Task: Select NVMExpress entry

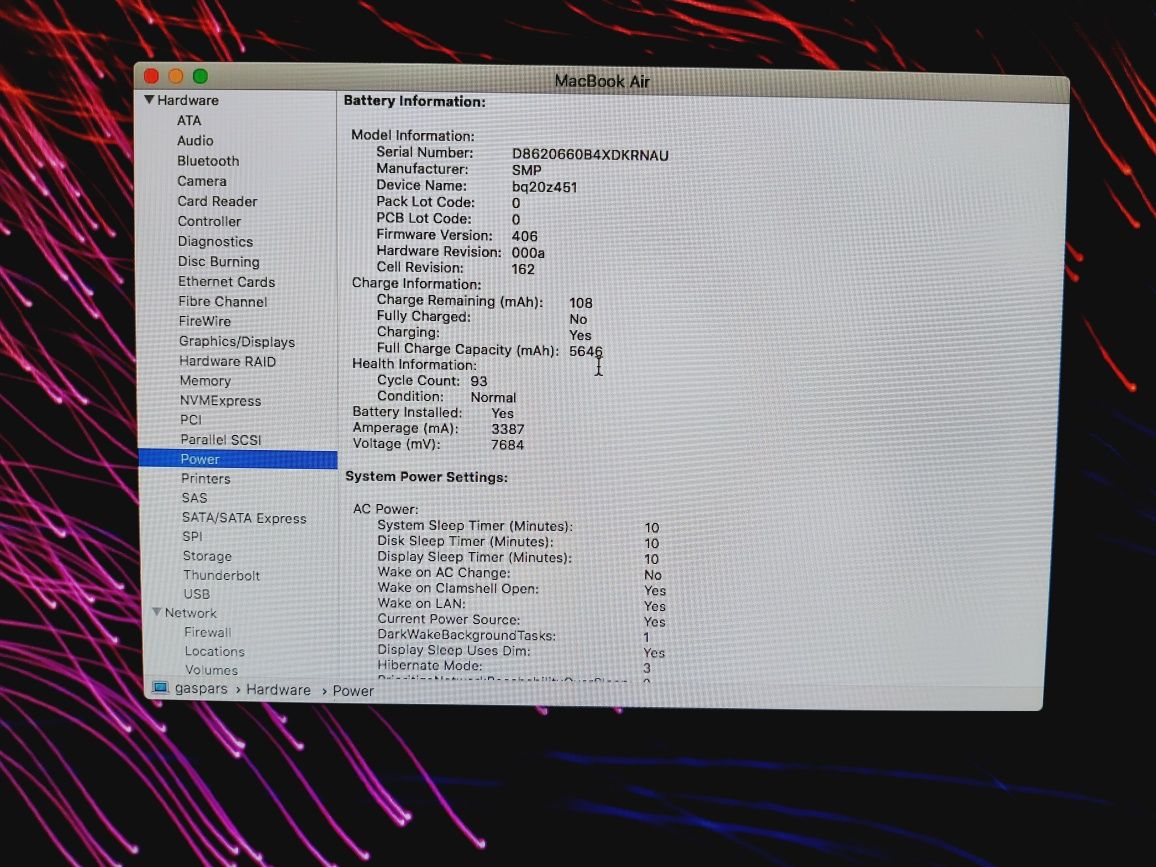Action: [x=220, y=400]
